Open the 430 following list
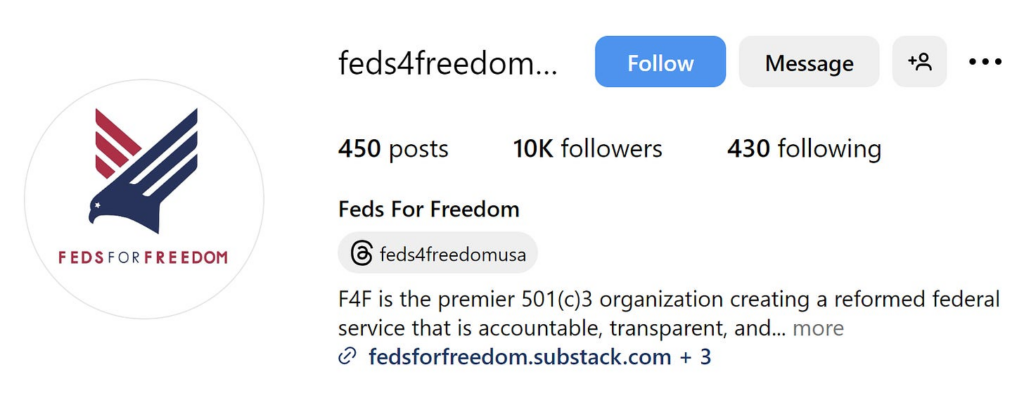 pos(804,150)
